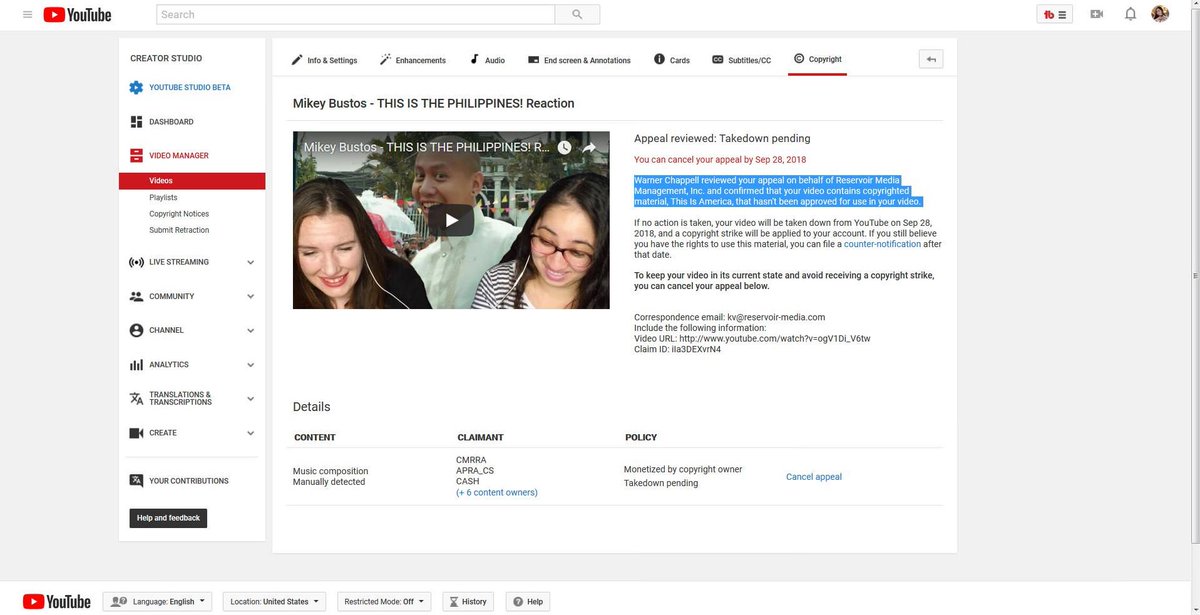Open the counter-notification link
The width and height of the screenshot is (1200, 615).
click(x=882, y=244)
